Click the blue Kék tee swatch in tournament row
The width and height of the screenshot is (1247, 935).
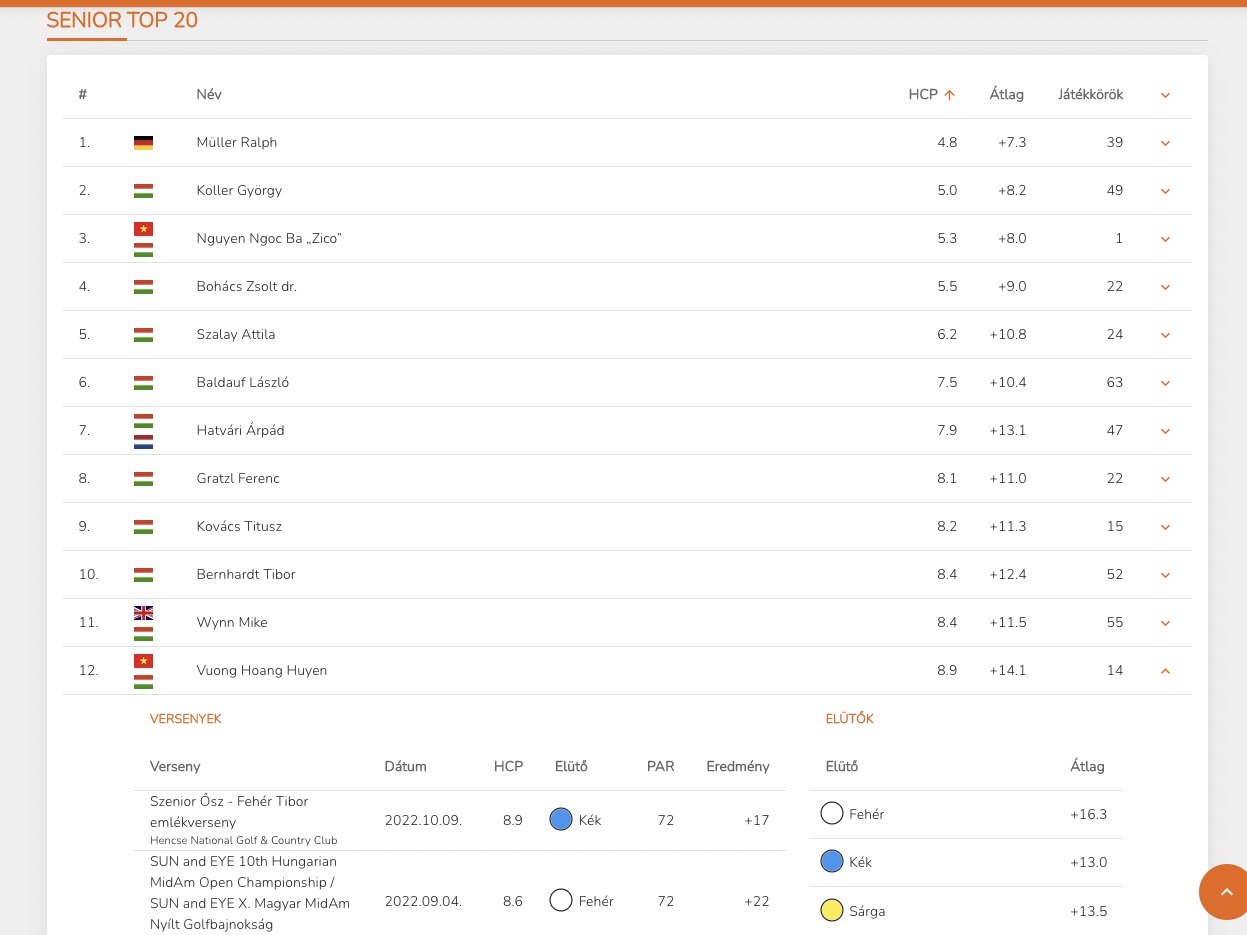561,820
